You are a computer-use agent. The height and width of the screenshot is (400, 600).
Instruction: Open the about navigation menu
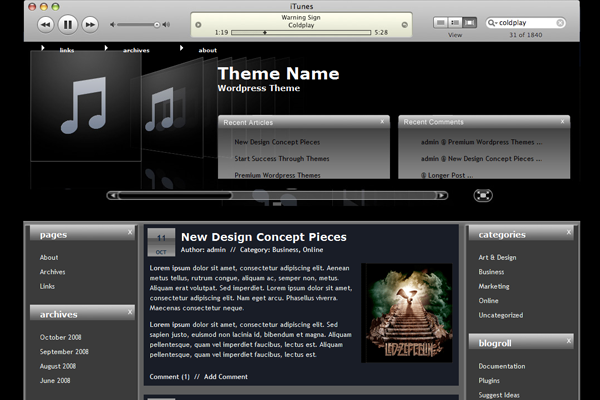(x=207, y=50)
